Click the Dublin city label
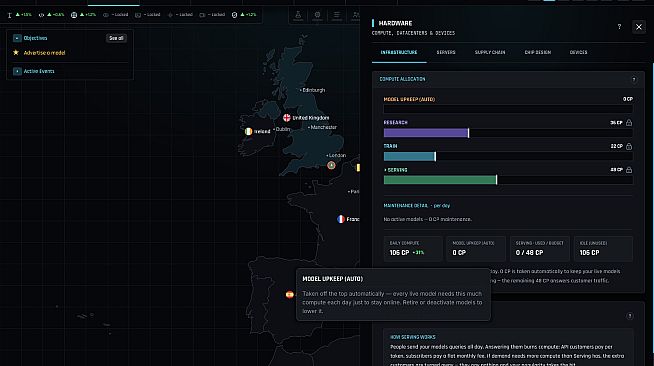The height and width of the screenshot is (366, 654). pyautogui.click(x=282, y=129)
